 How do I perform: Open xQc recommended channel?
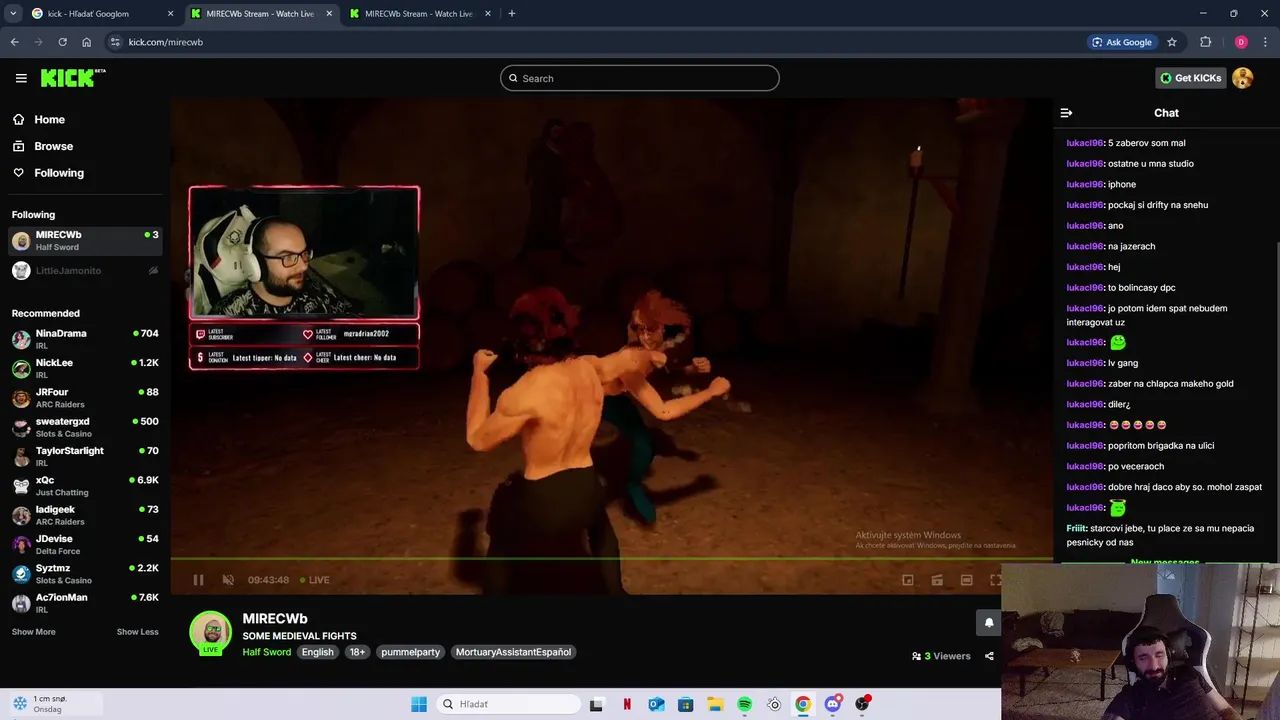tap(85, 486)
